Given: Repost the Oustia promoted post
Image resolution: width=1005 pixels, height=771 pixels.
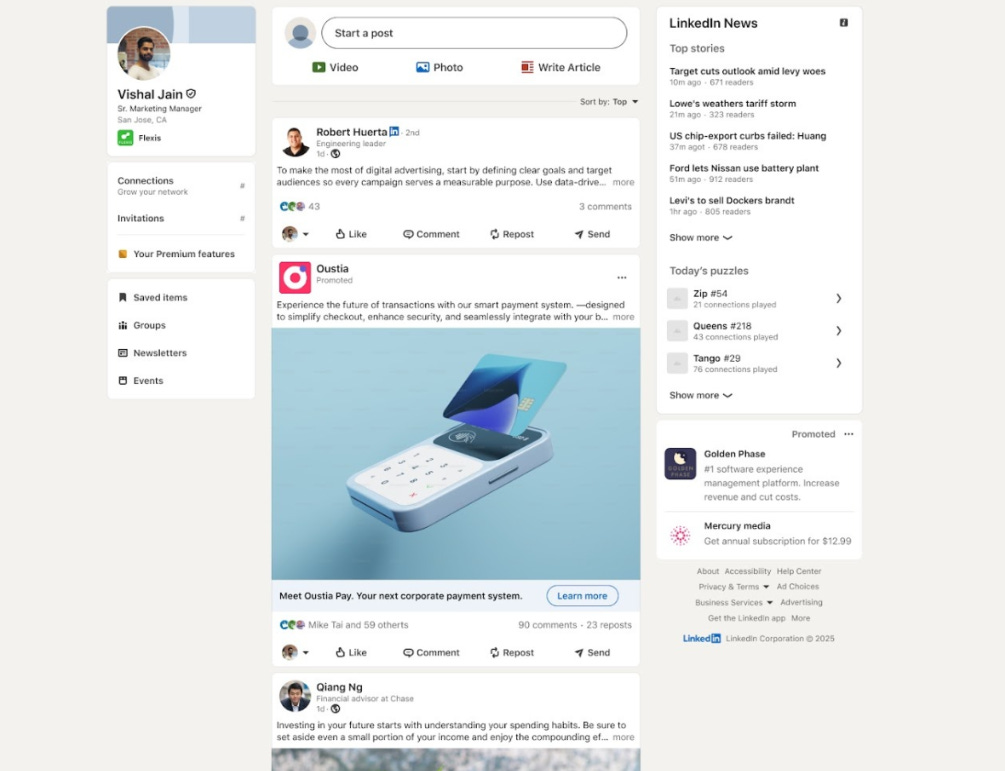Looking at the screenshot, I should [511, 652].
